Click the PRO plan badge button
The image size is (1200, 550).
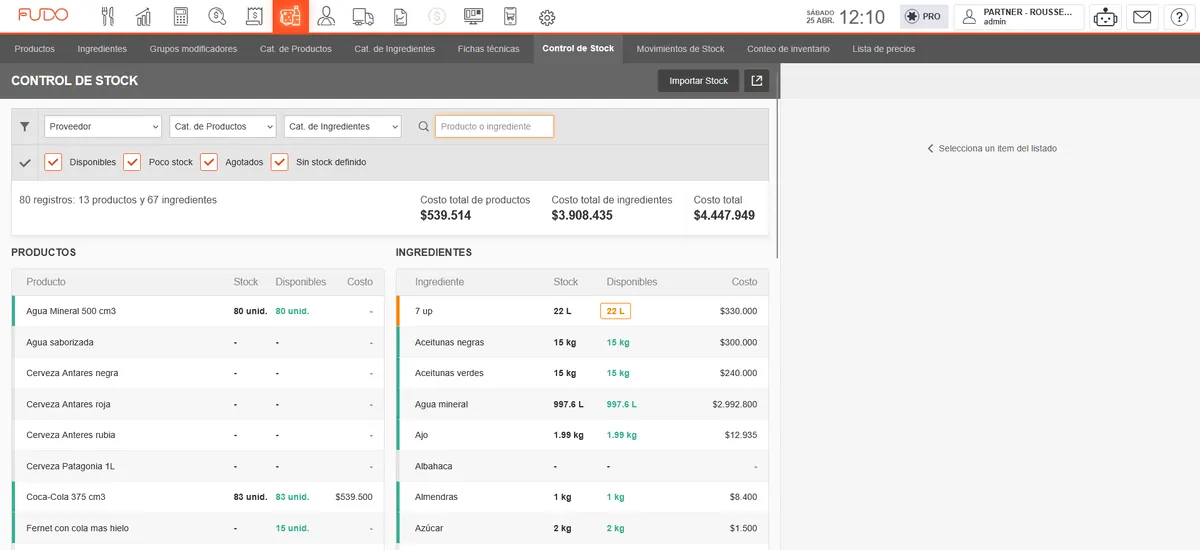[924, 17]
